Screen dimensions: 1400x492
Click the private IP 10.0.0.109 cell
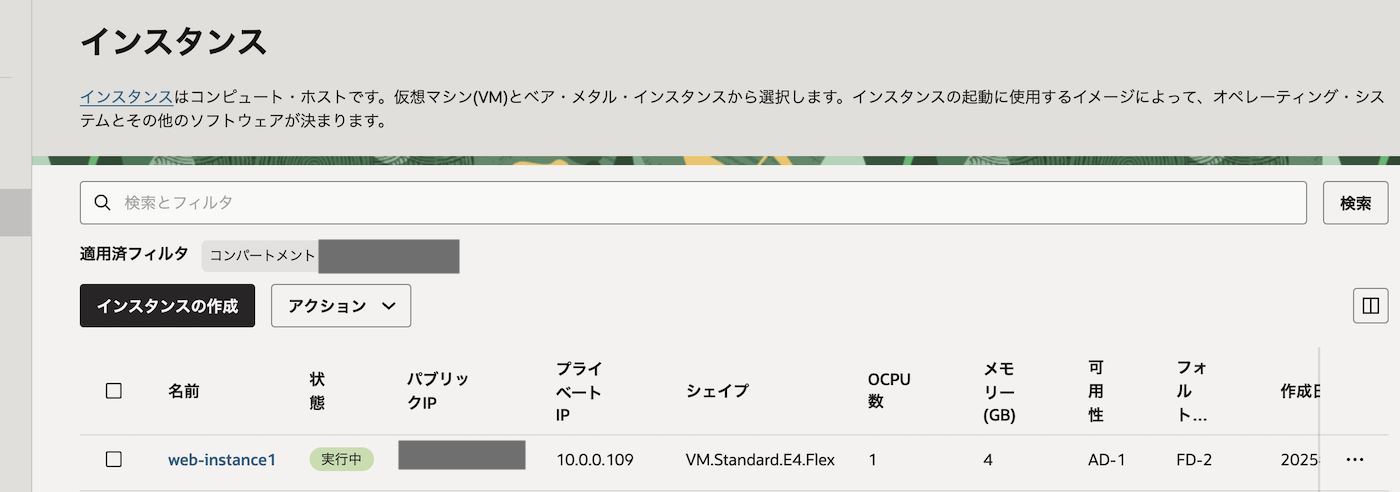[595, 460]
